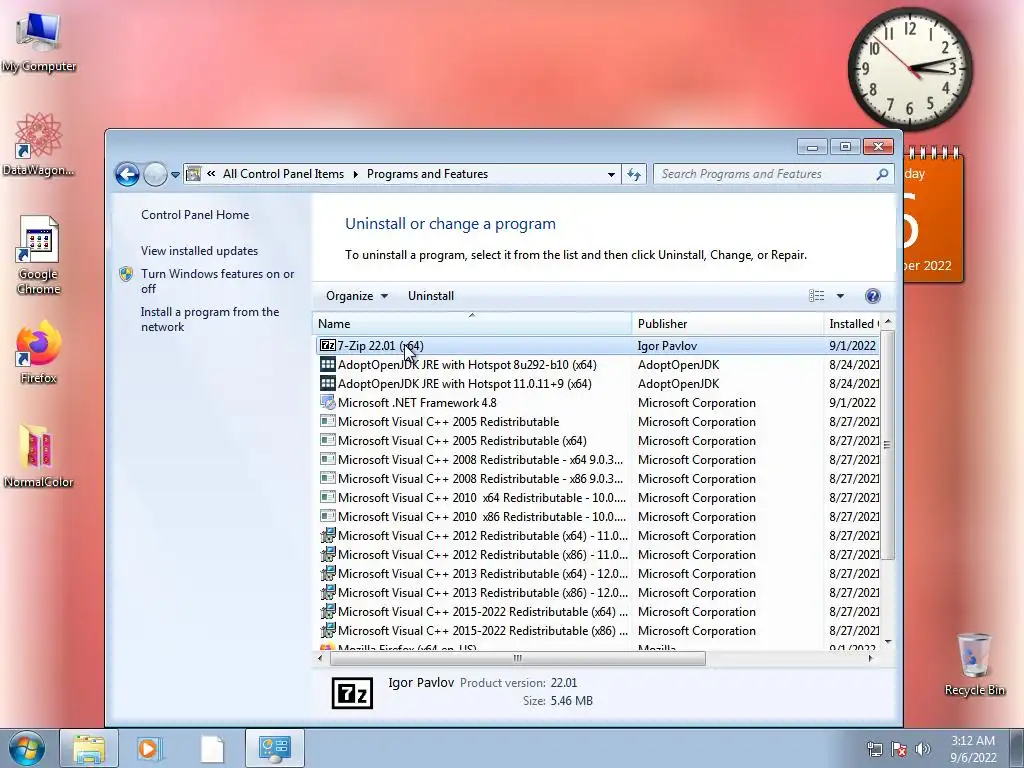Sort by the Installed On column header
This screenshot has height=768, width=1024.
[x=852, y=323]
